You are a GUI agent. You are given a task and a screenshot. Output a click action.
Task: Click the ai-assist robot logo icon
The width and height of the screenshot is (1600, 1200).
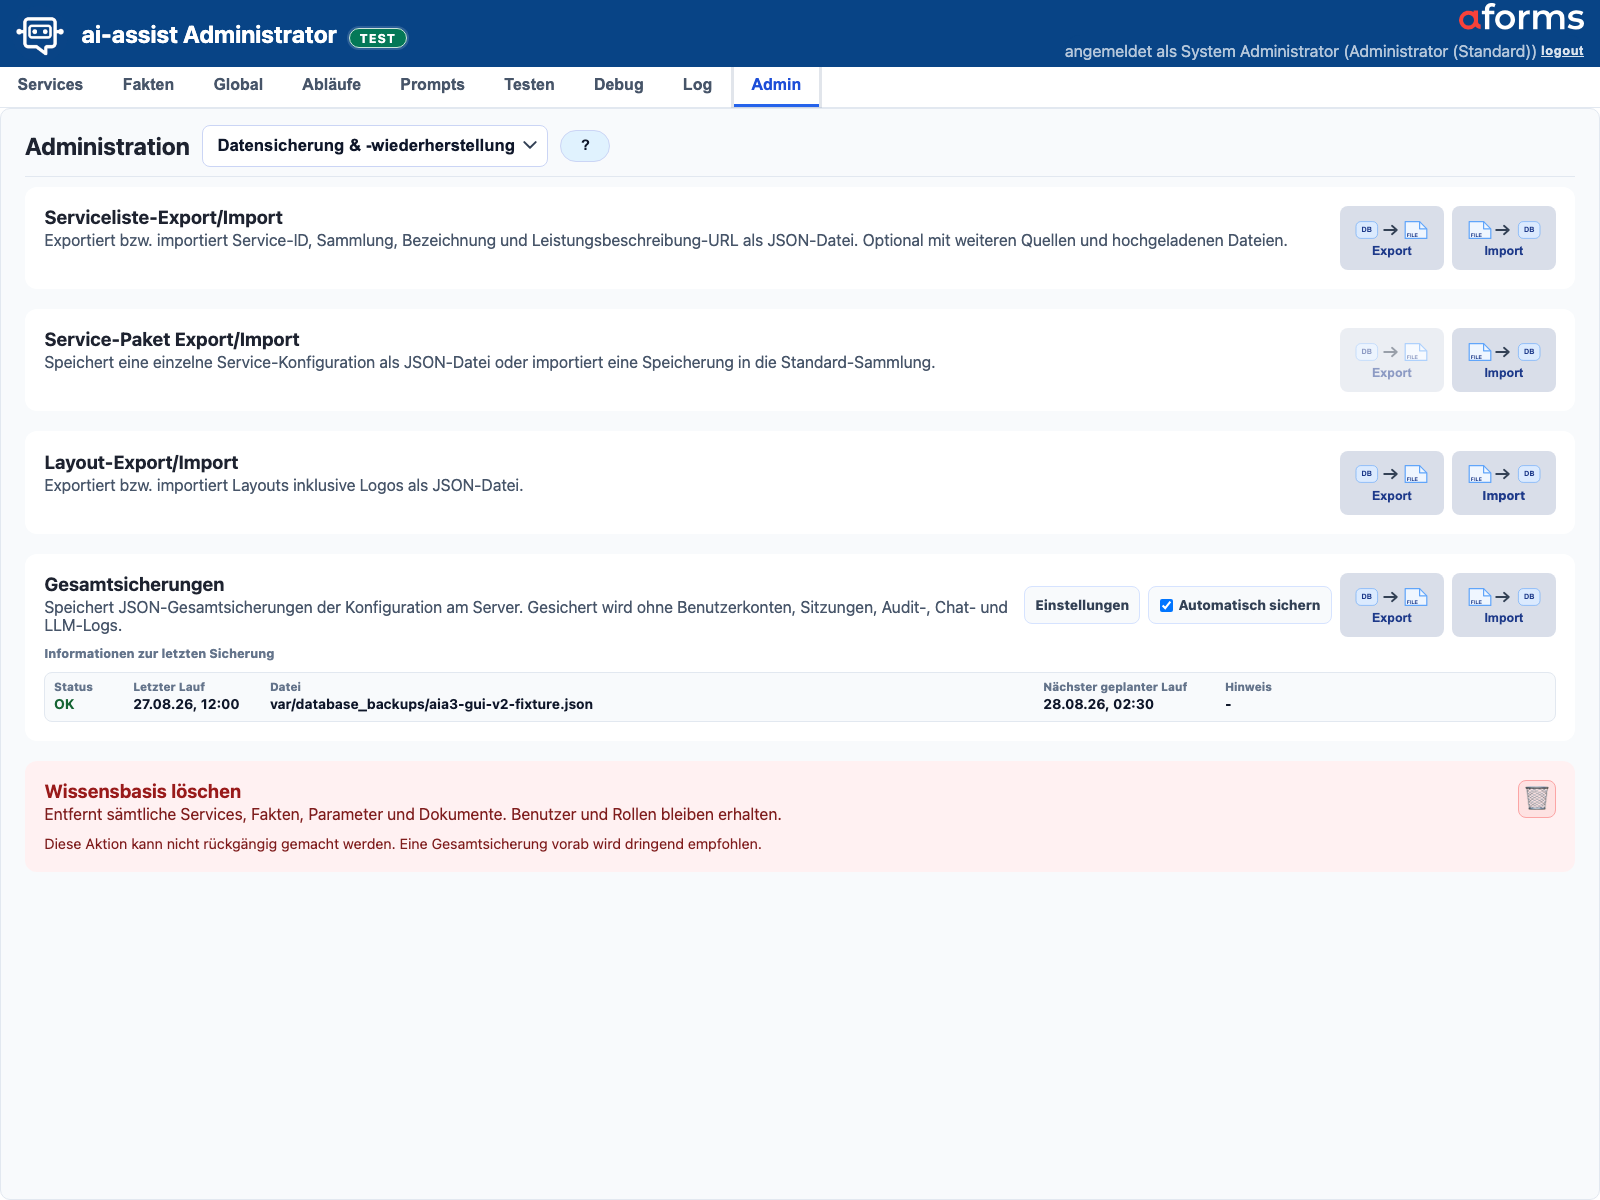coord(40,34)
